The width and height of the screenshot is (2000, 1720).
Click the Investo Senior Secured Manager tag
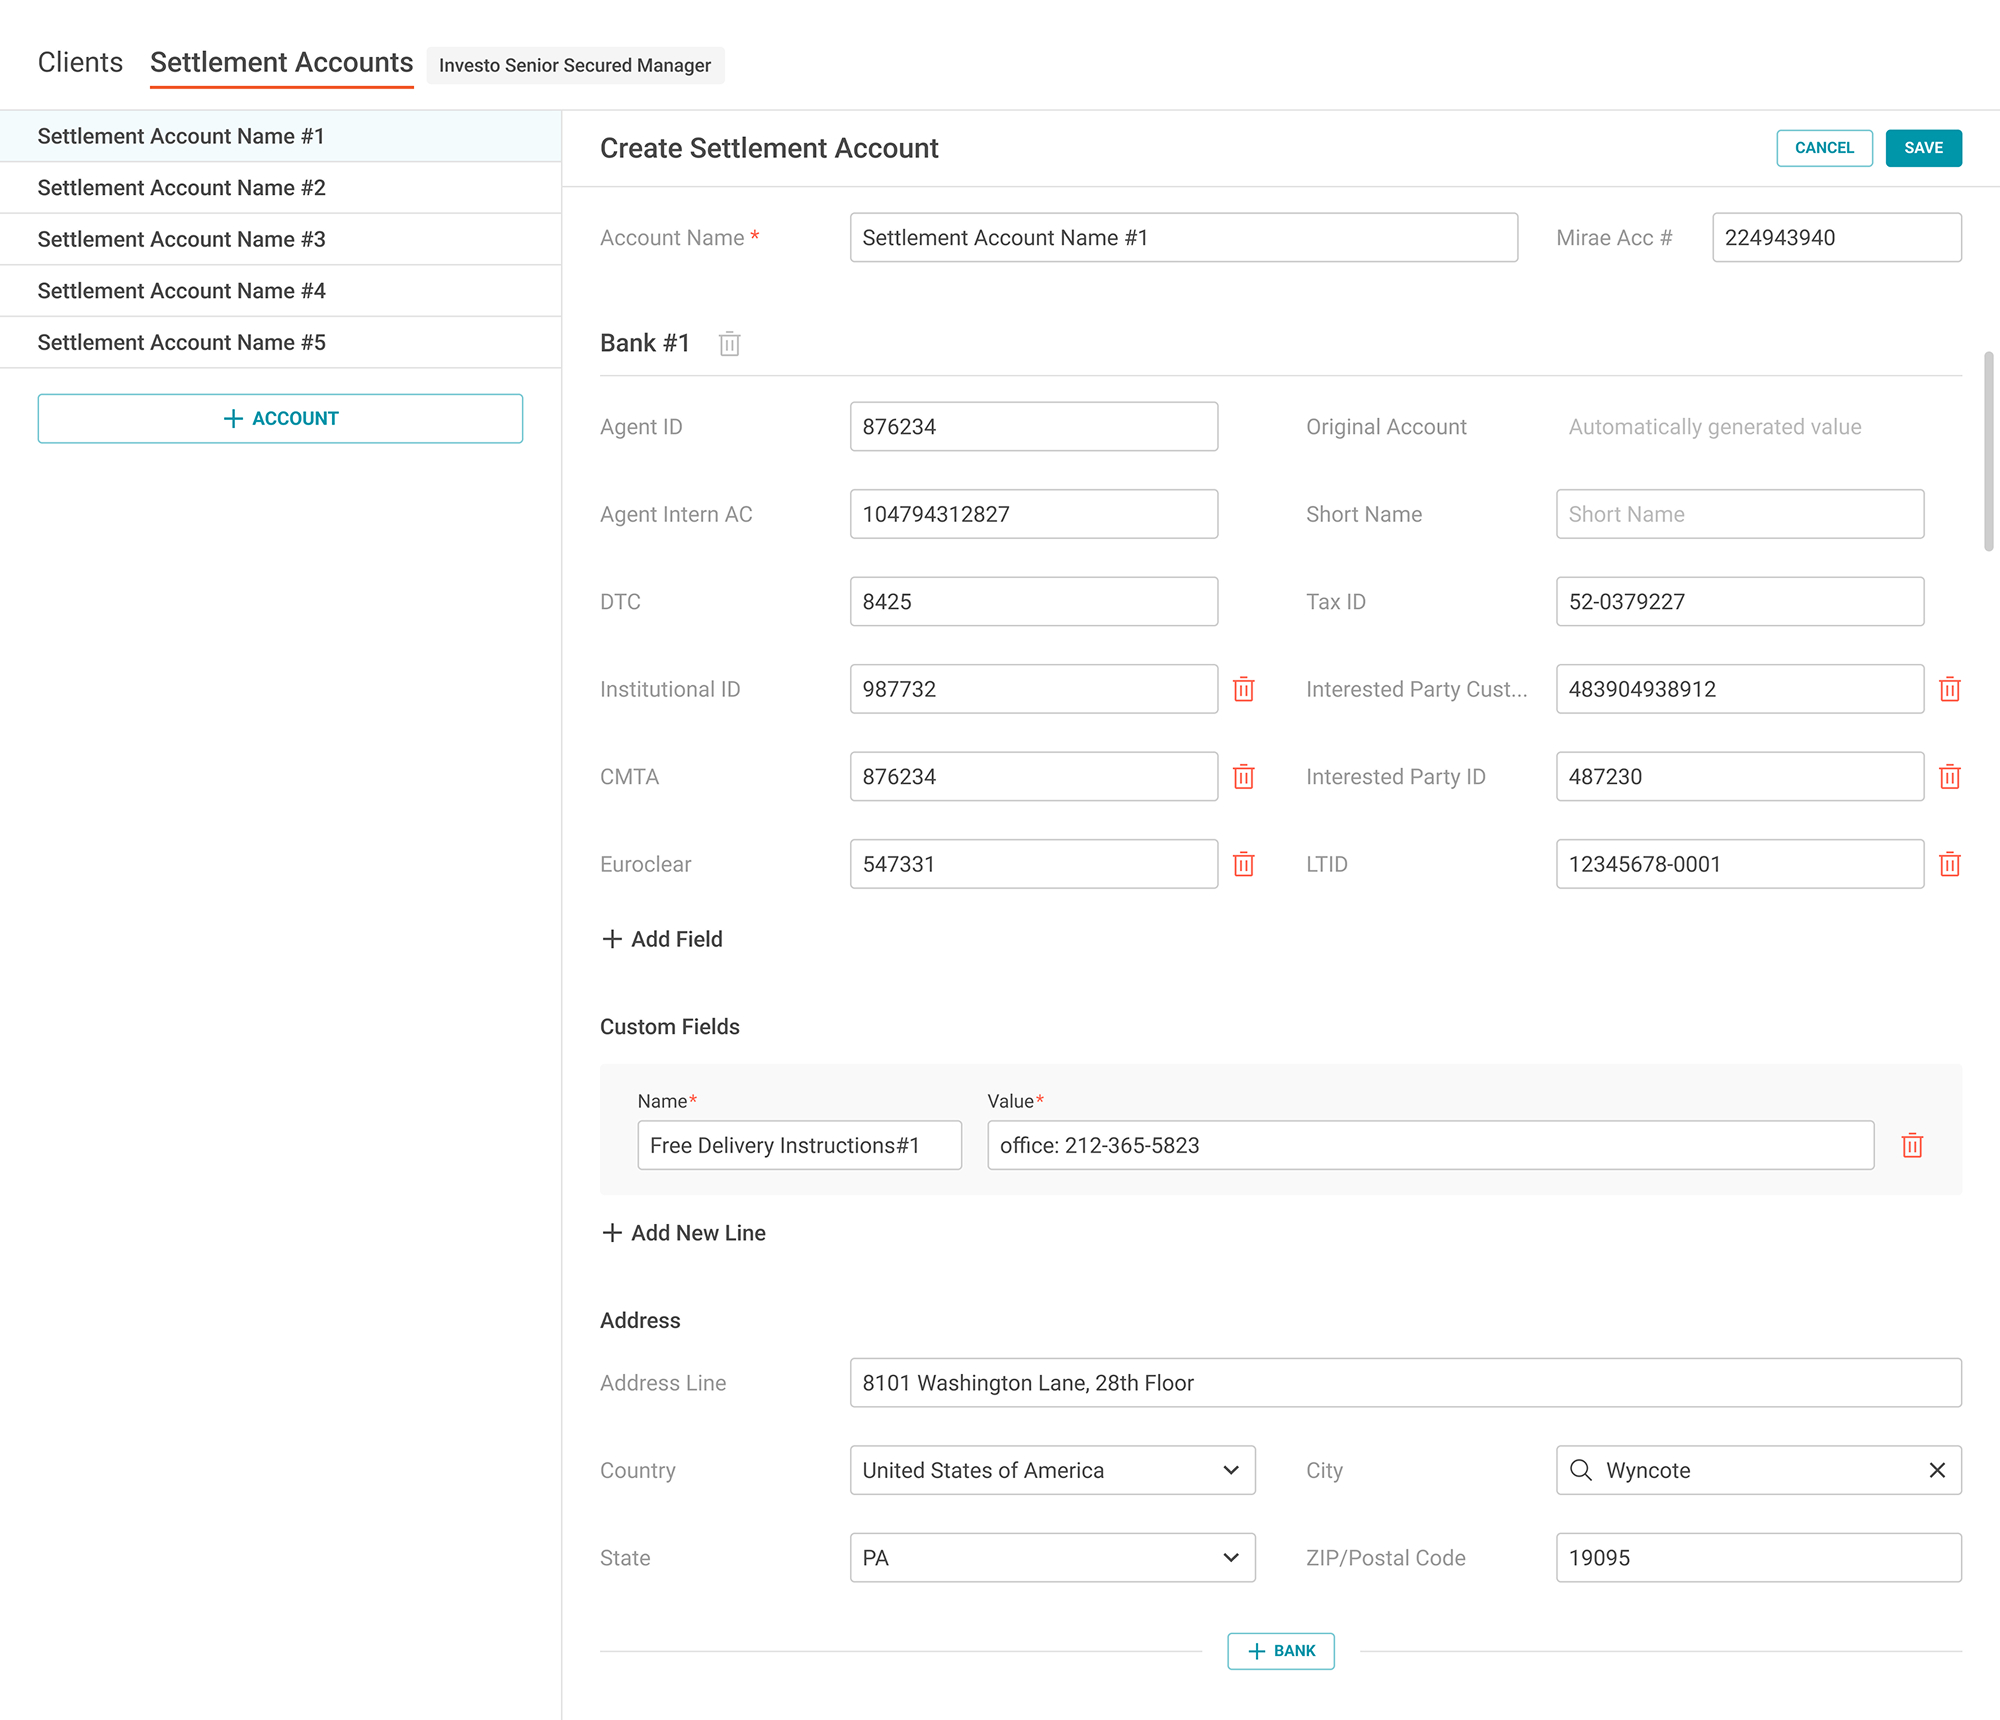point(575,65)
